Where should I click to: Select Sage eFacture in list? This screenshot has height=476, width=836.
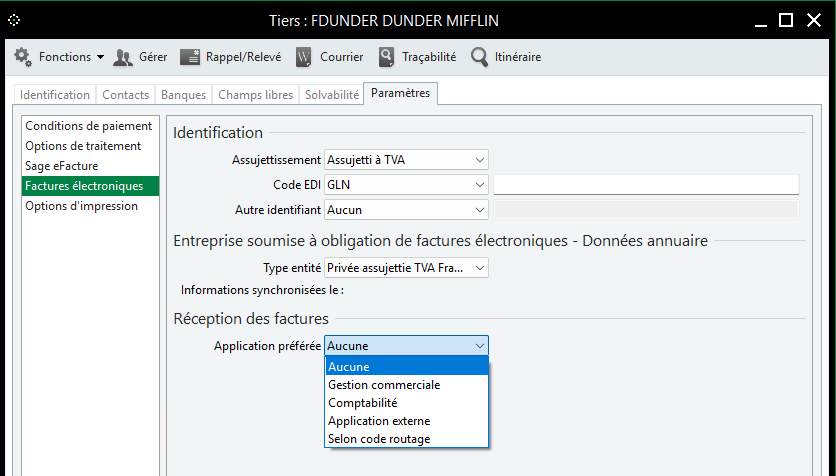90,166
